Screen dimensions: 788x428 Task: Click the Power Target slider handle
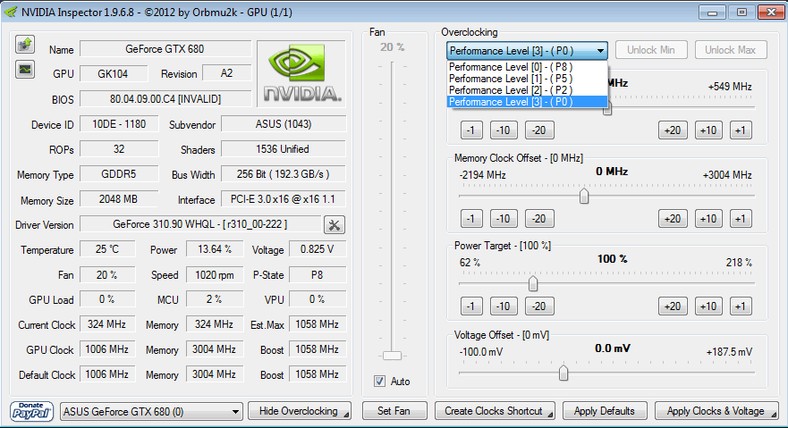(533, 284)
